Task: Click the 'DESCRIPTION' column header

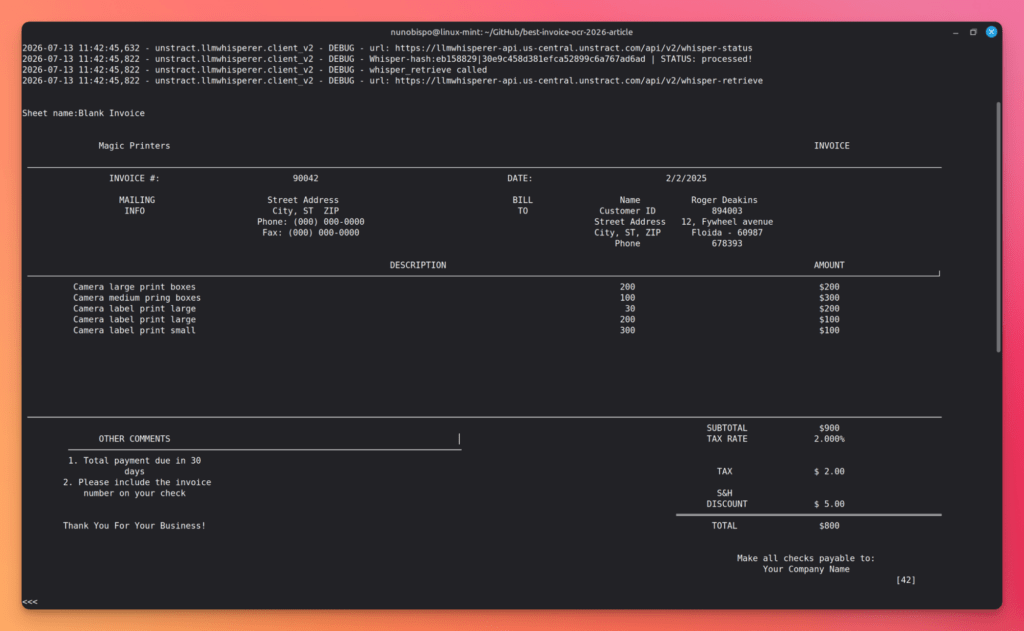Action: (418, 265)
